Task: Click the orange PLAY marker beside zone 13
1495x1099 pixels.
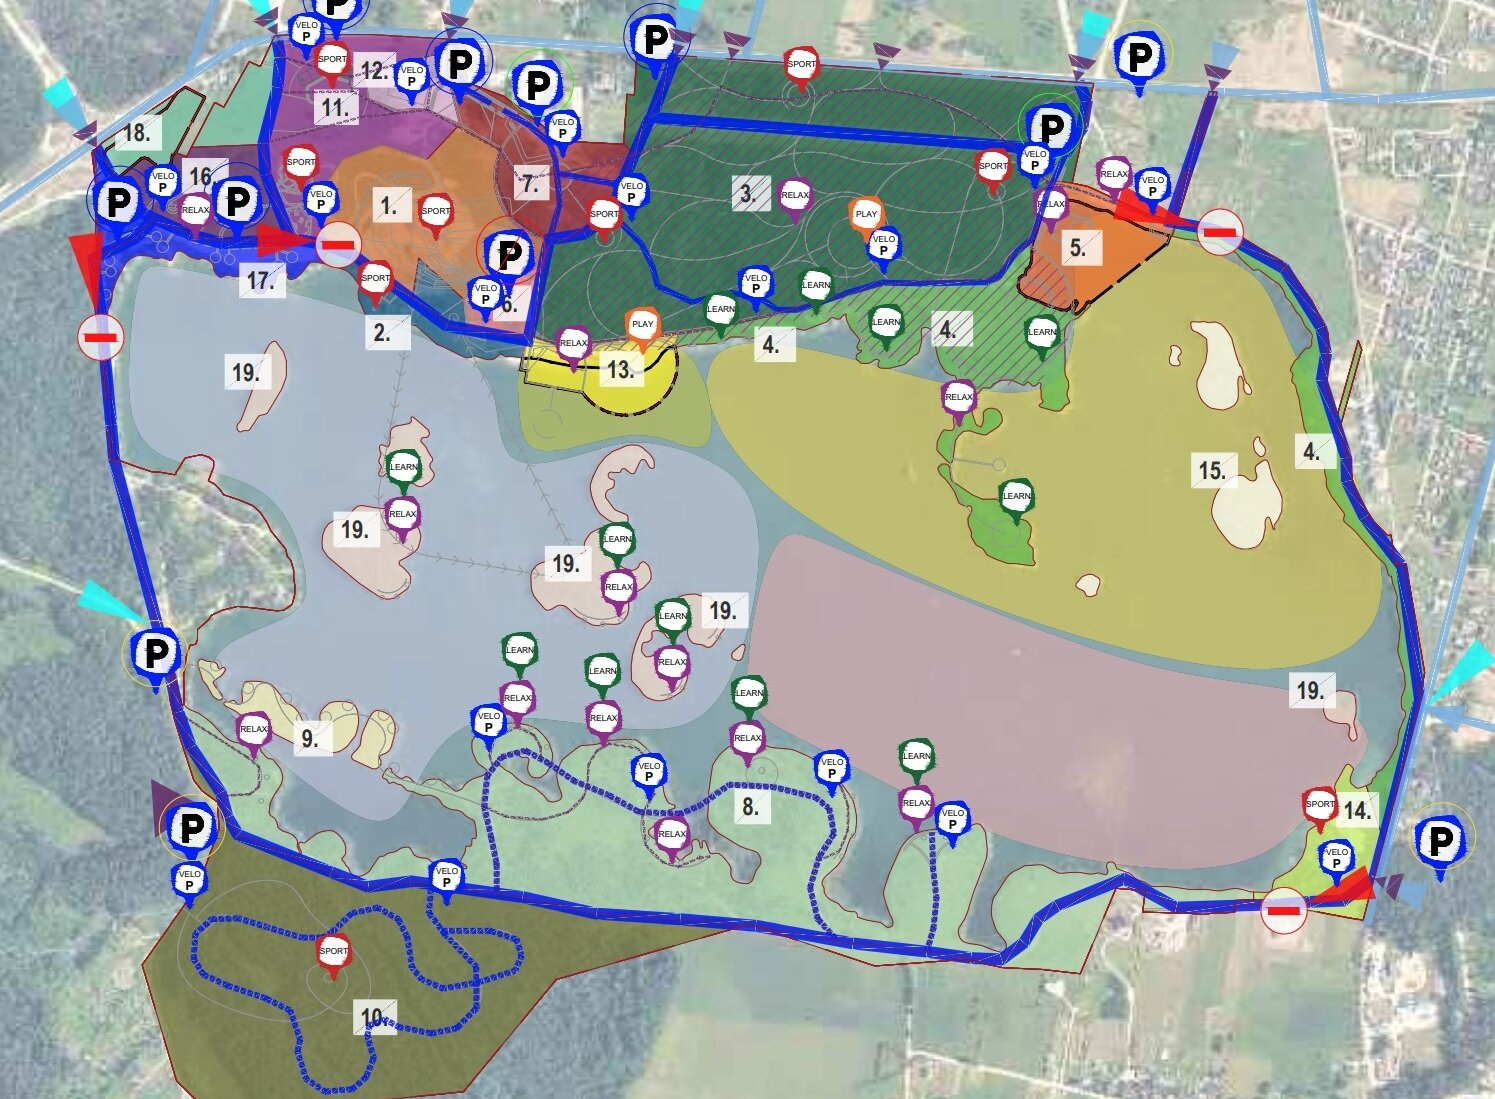Action: [x=642, y=325]
